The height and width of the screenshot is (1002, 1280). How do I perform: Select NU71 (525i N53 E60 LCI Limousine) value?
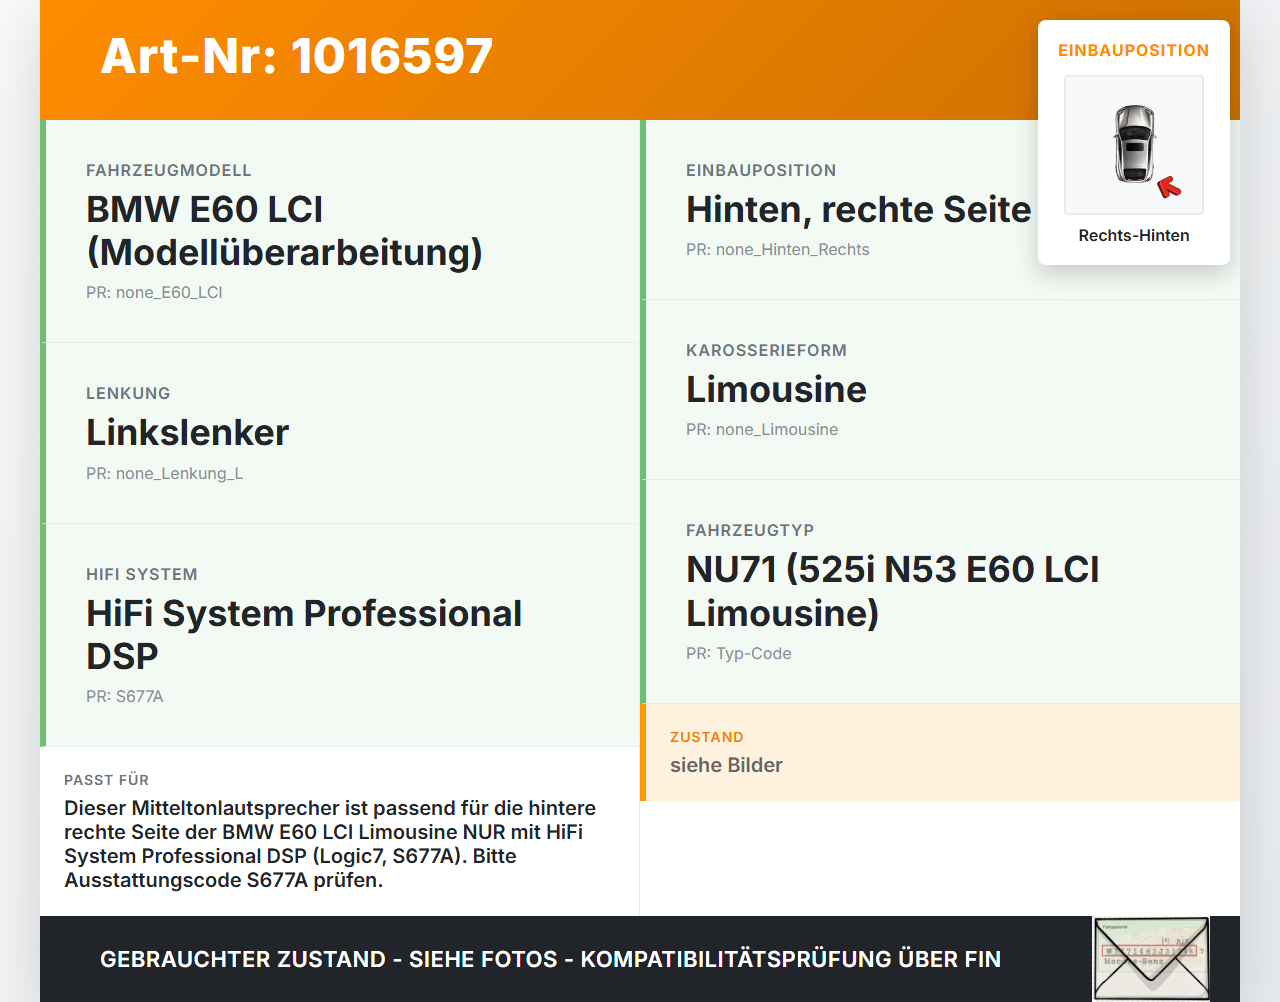(893, 590)
